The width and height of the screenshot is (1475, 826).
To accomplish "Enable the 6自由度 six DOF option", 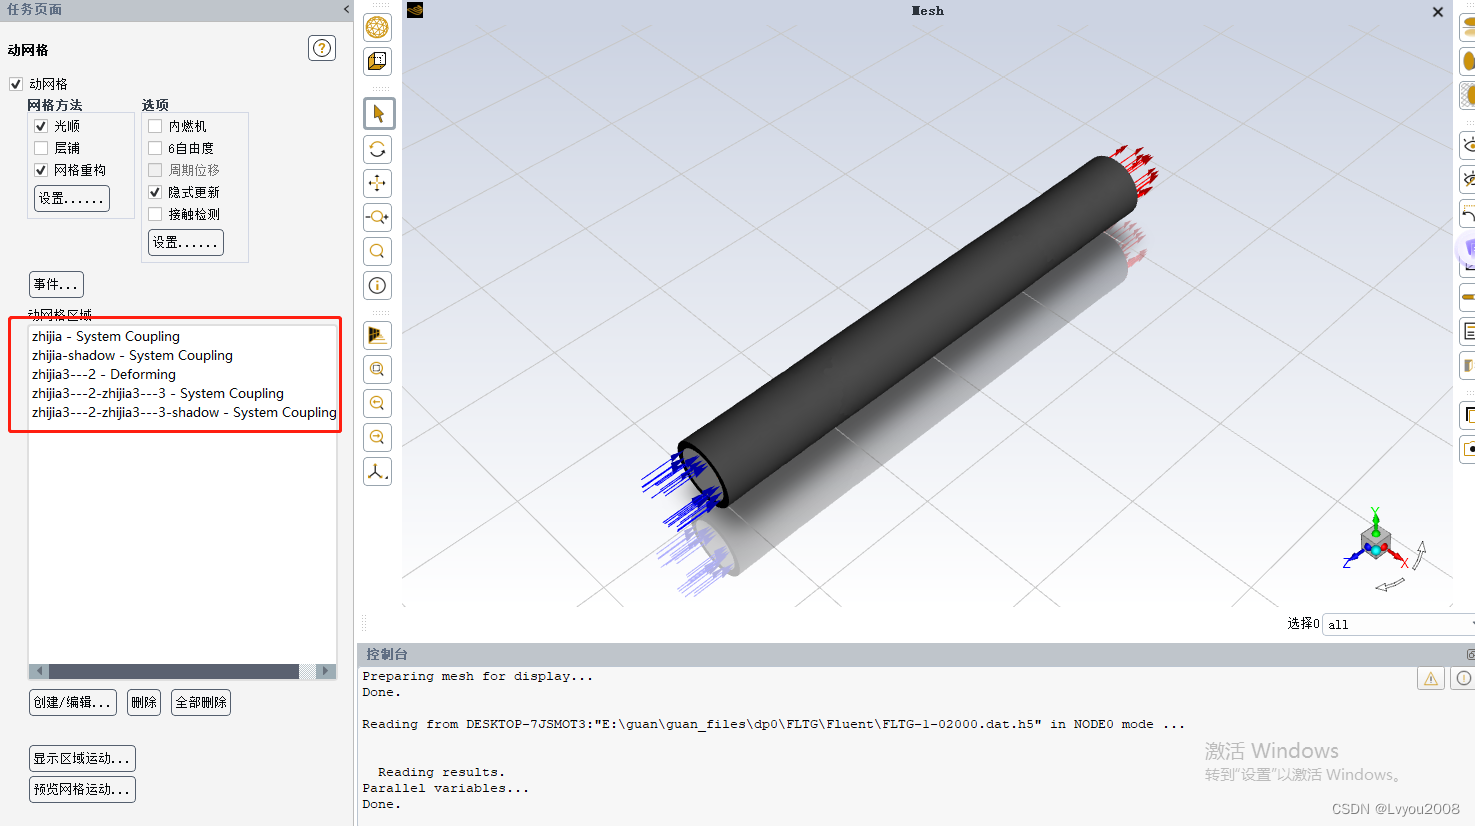I will (155, 148).
